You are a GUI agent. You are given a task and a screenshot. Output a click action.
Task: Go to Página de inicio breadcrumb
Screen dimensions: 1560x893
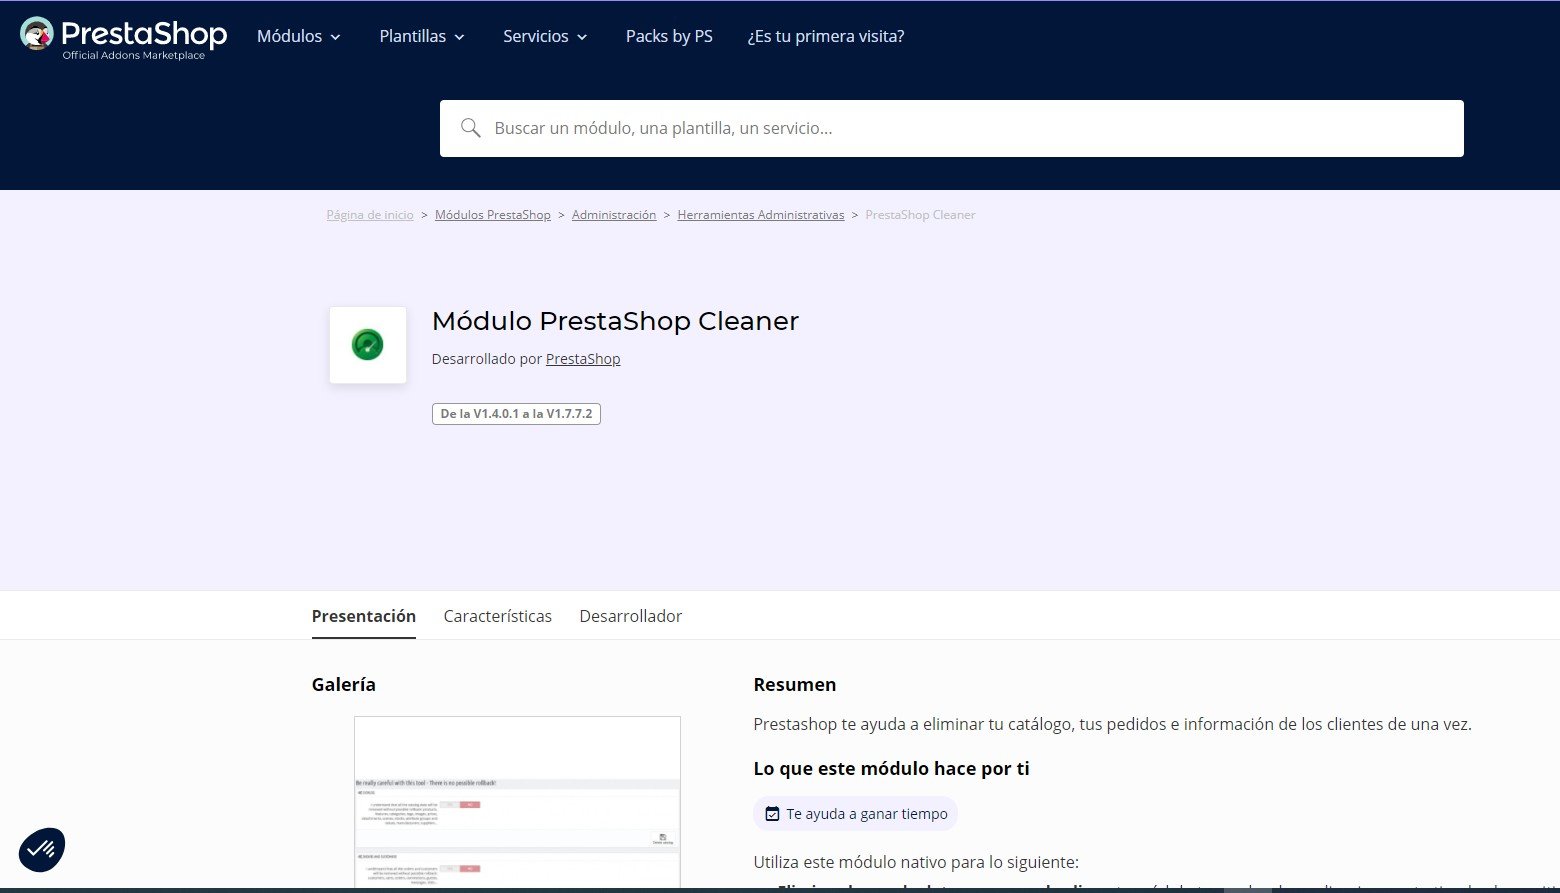(370, 215)
